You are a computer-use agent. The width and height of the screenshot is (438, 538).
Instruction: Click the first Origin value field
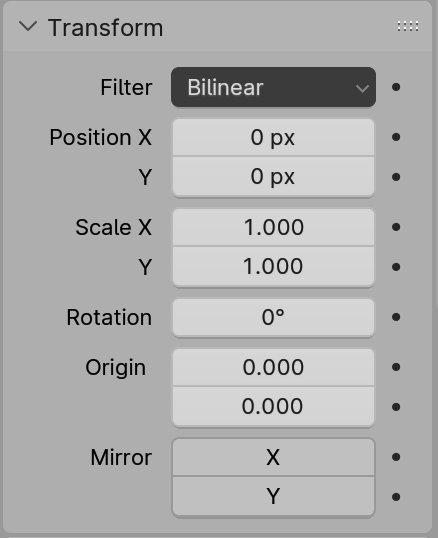[x=273, y=367]
